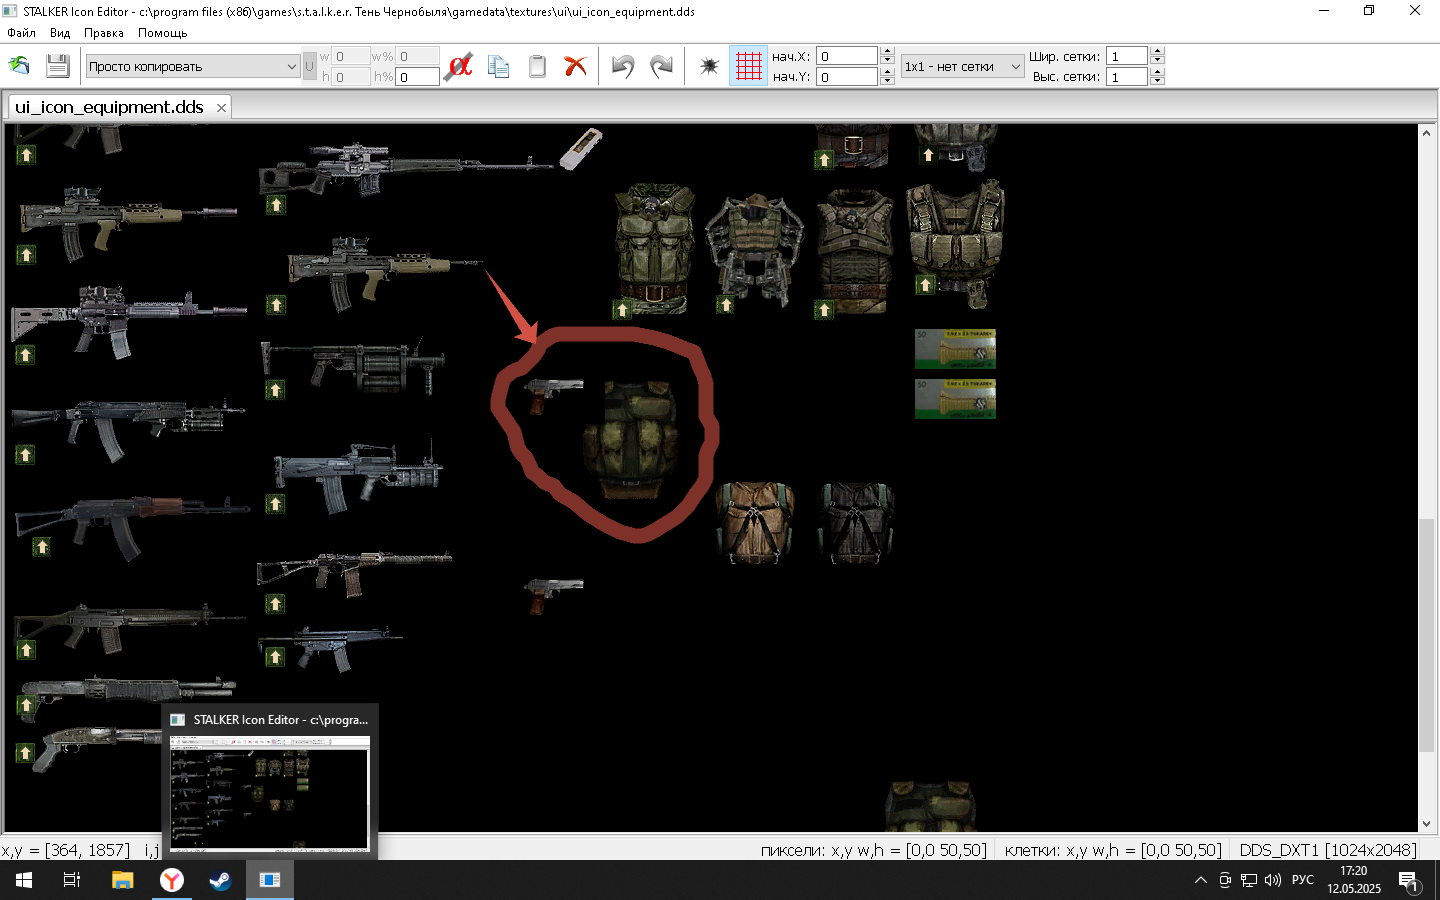Redo the undone action
Screen dimensions: 1440x900
tap(661, 66)
